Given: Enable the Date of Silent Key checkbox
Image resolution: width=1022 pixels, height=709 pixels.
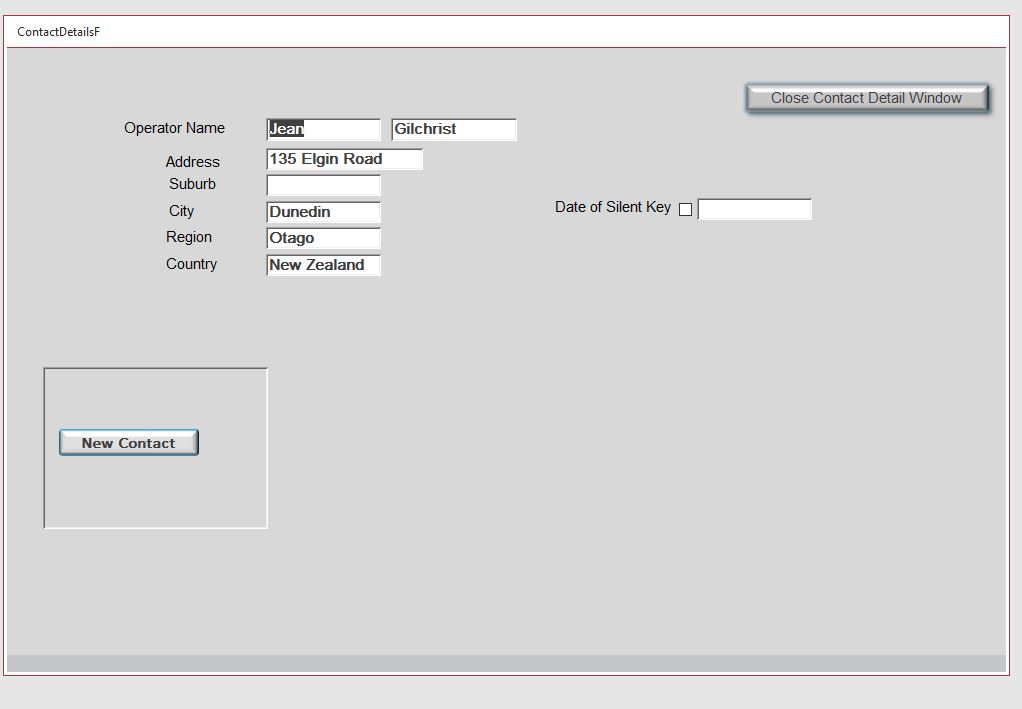Looking at the screenshot, I should [686, 209].
